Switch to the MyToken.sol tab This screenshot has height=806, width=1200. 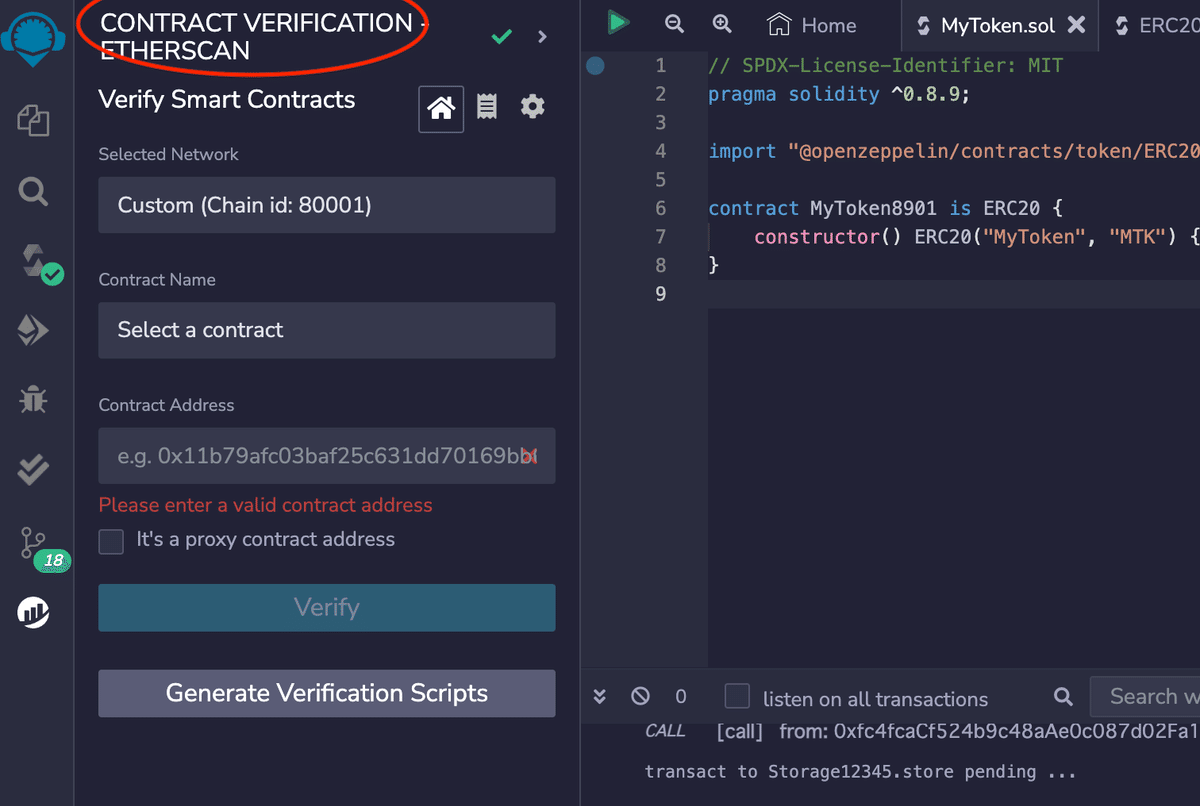(996, 25)
